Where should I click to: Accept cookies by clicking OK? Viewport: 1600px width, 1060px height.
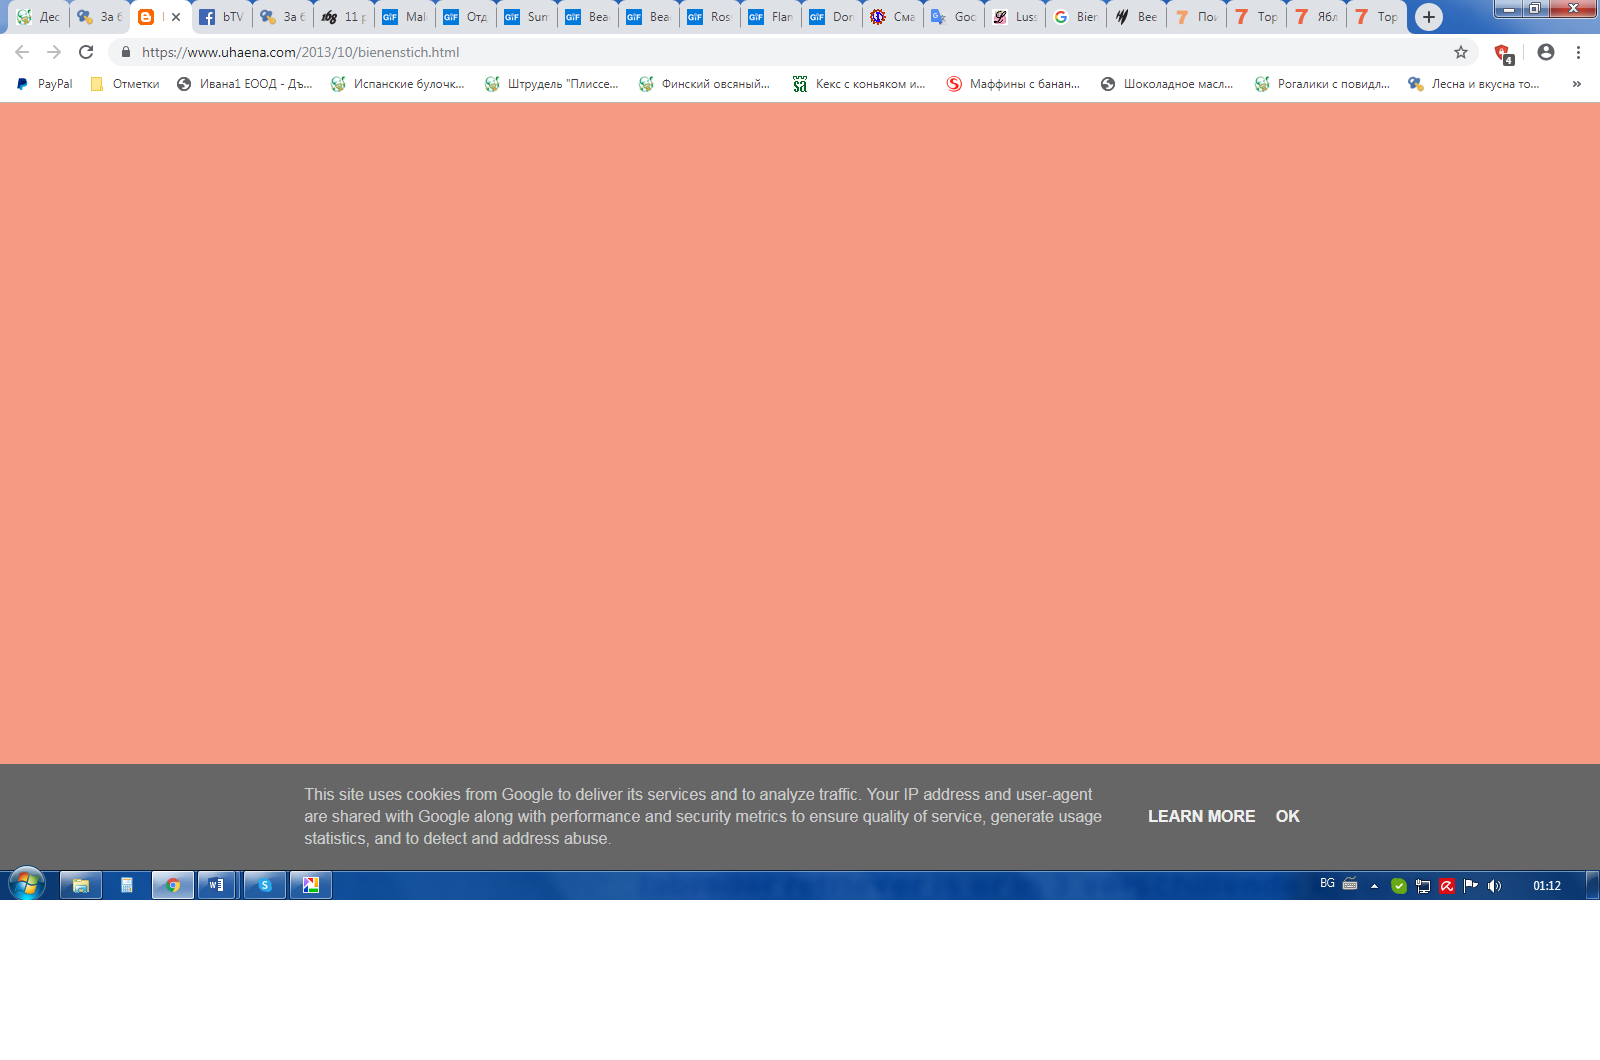pyautogui.click(x=1287, y=816)
